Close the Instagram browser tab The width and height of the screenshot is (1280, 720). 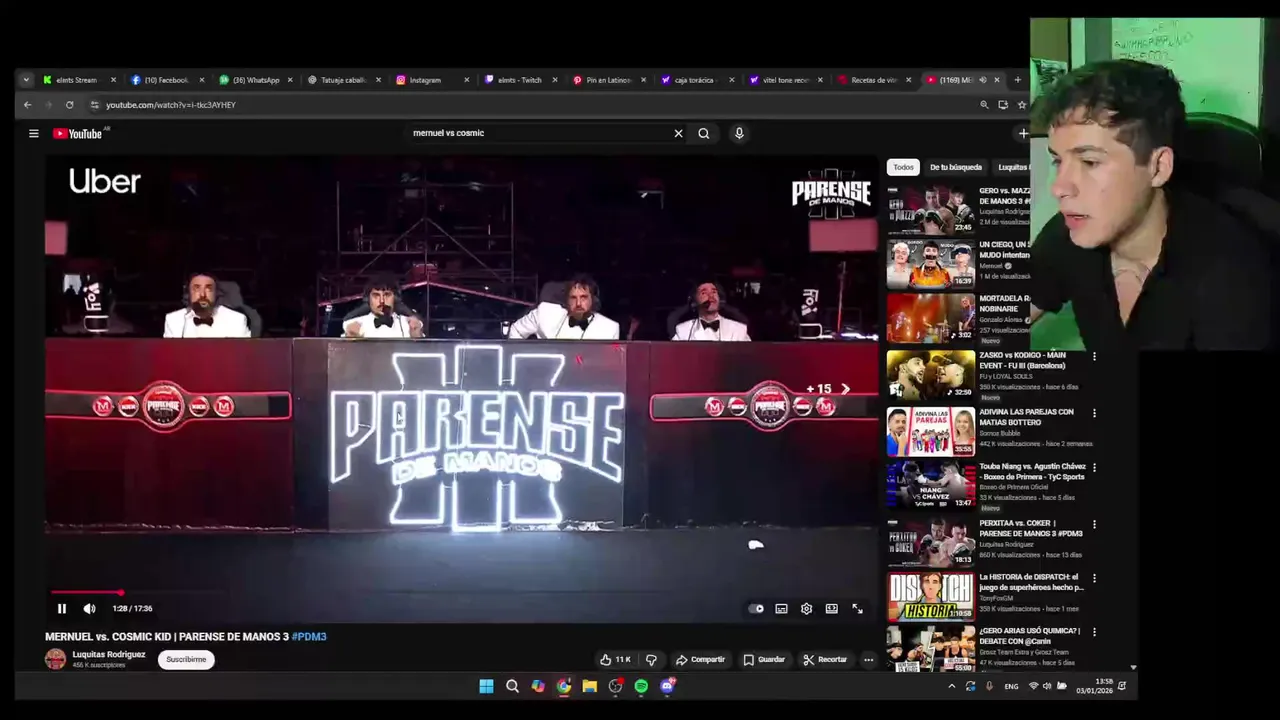coord(466,80)
